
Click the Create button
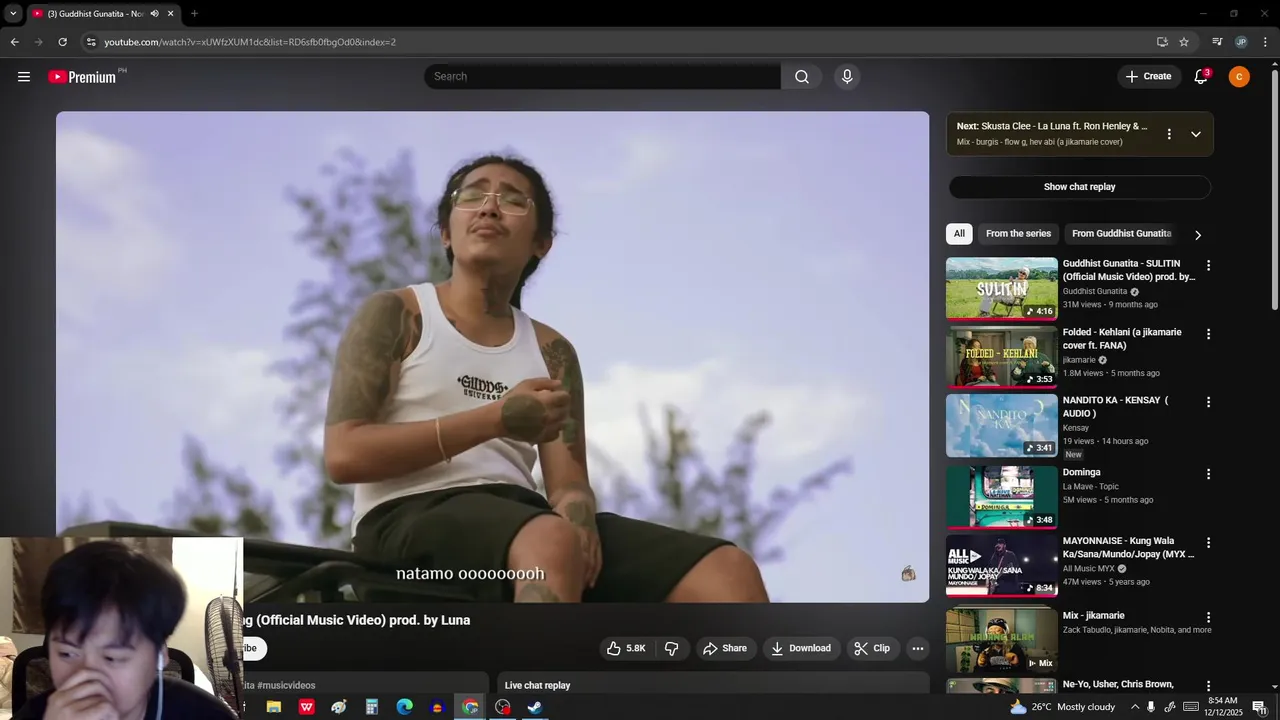coord(1148,77)
